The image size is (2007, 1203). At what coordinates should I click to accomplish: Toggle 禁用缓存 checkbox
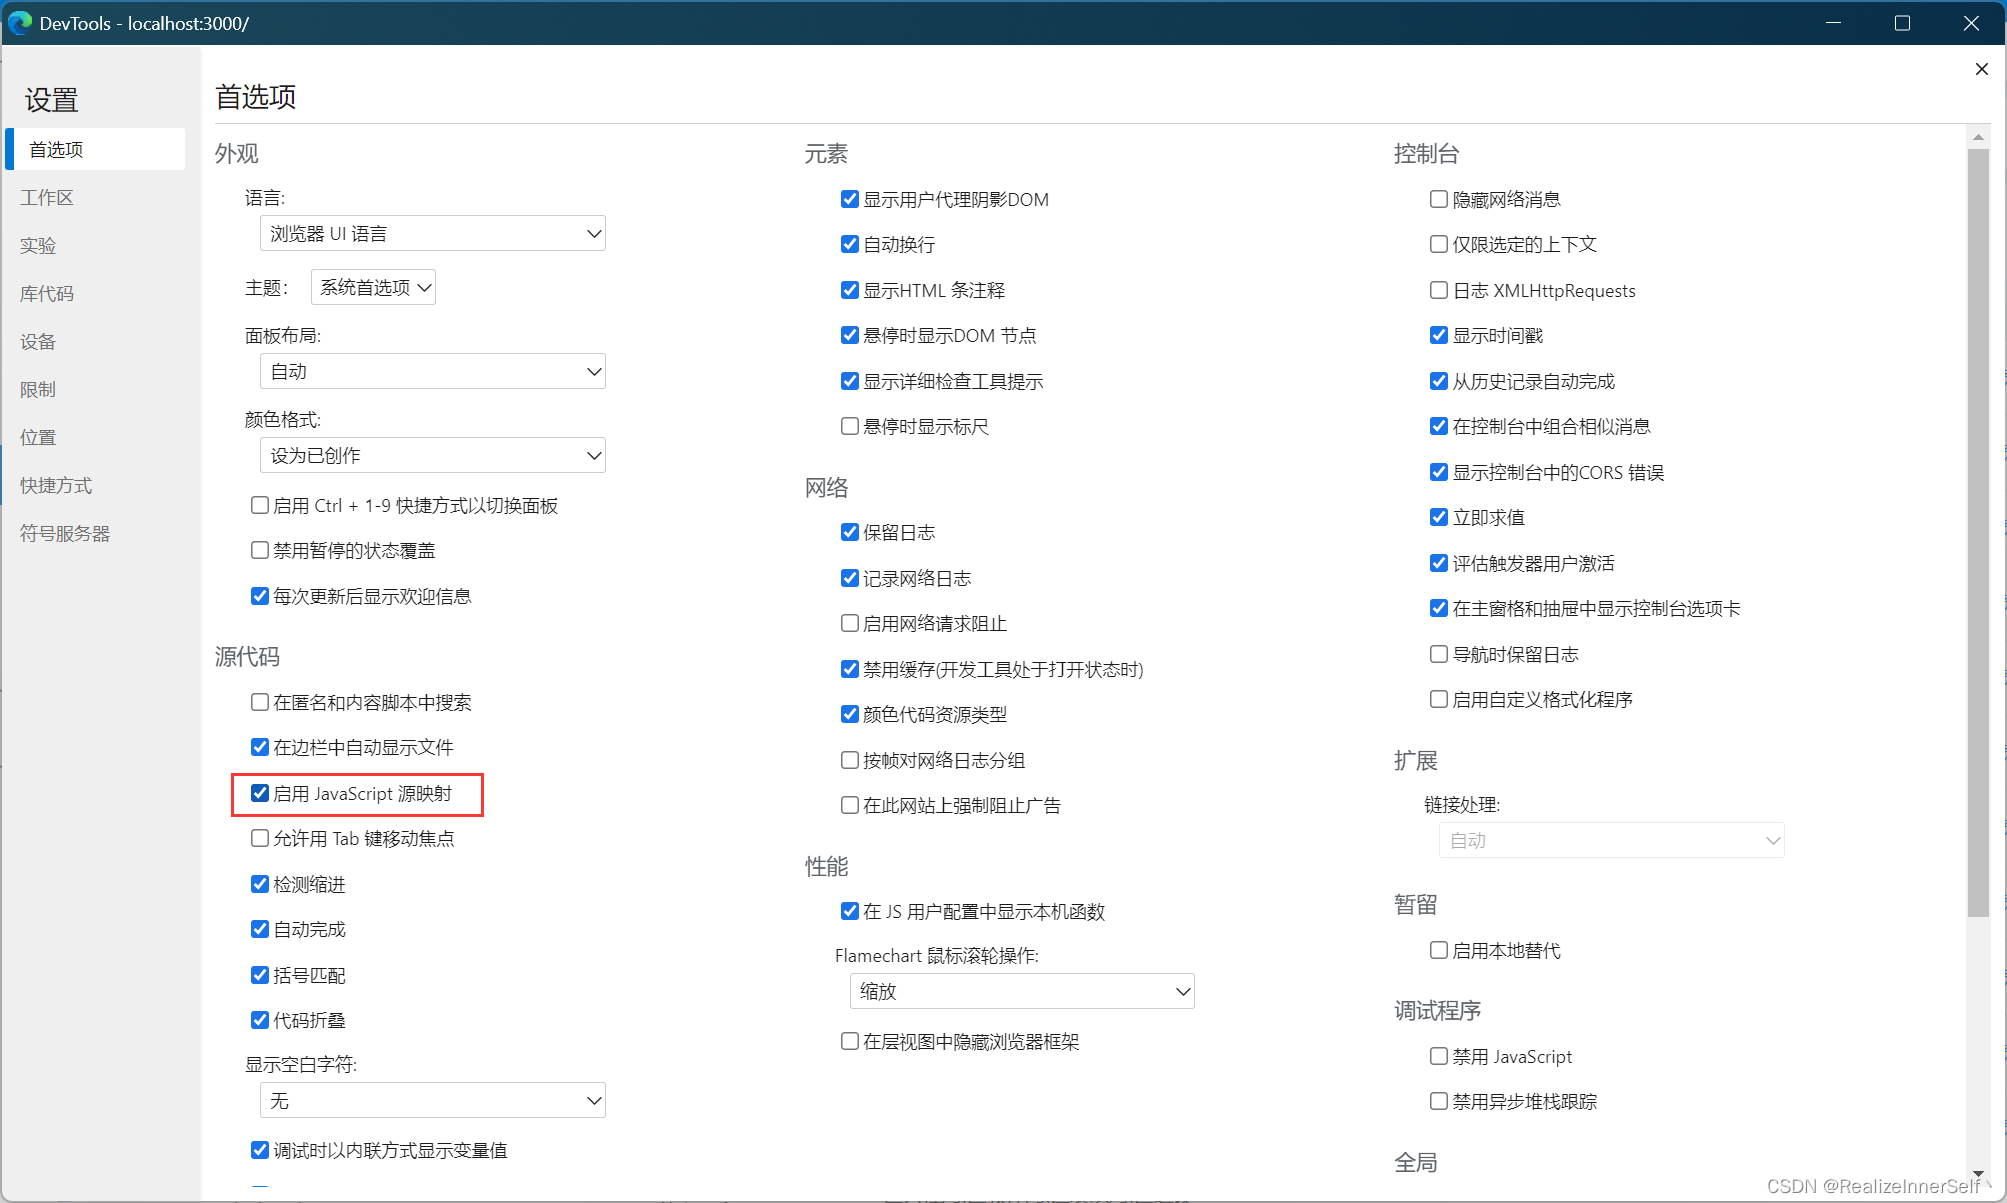point(850,669)
